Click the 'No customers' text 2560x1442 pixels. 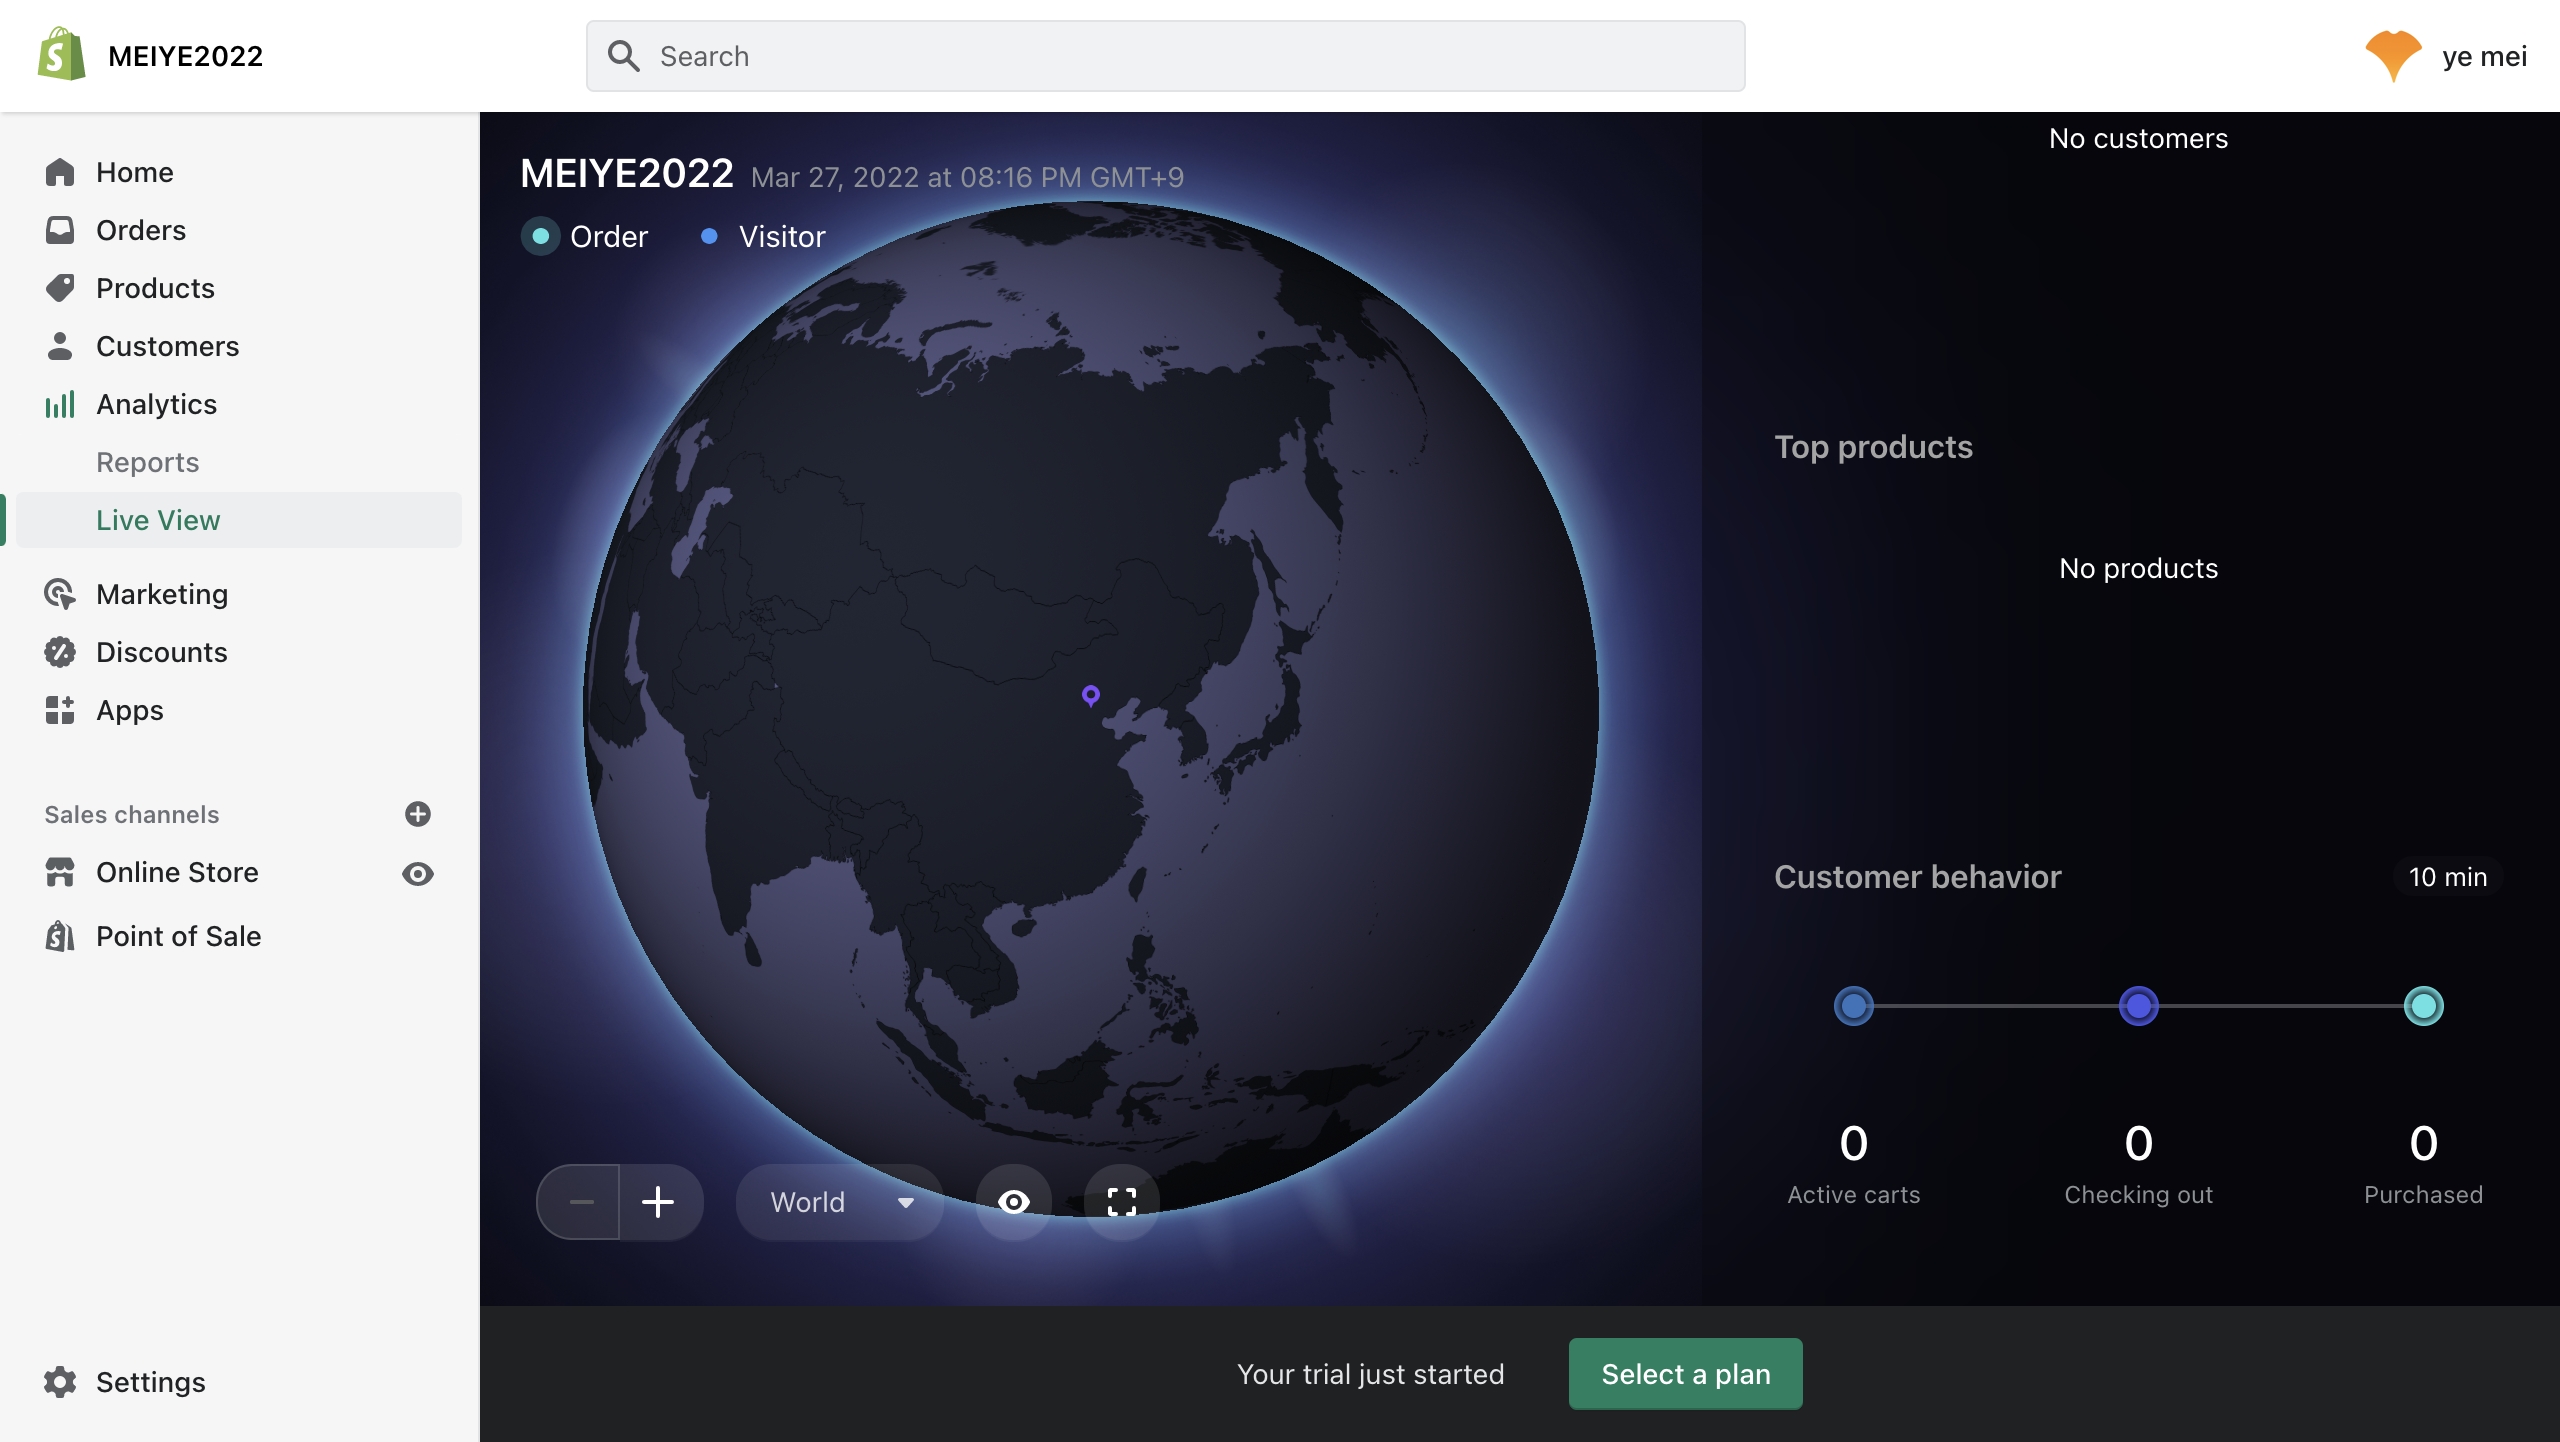coord(2139,138)
